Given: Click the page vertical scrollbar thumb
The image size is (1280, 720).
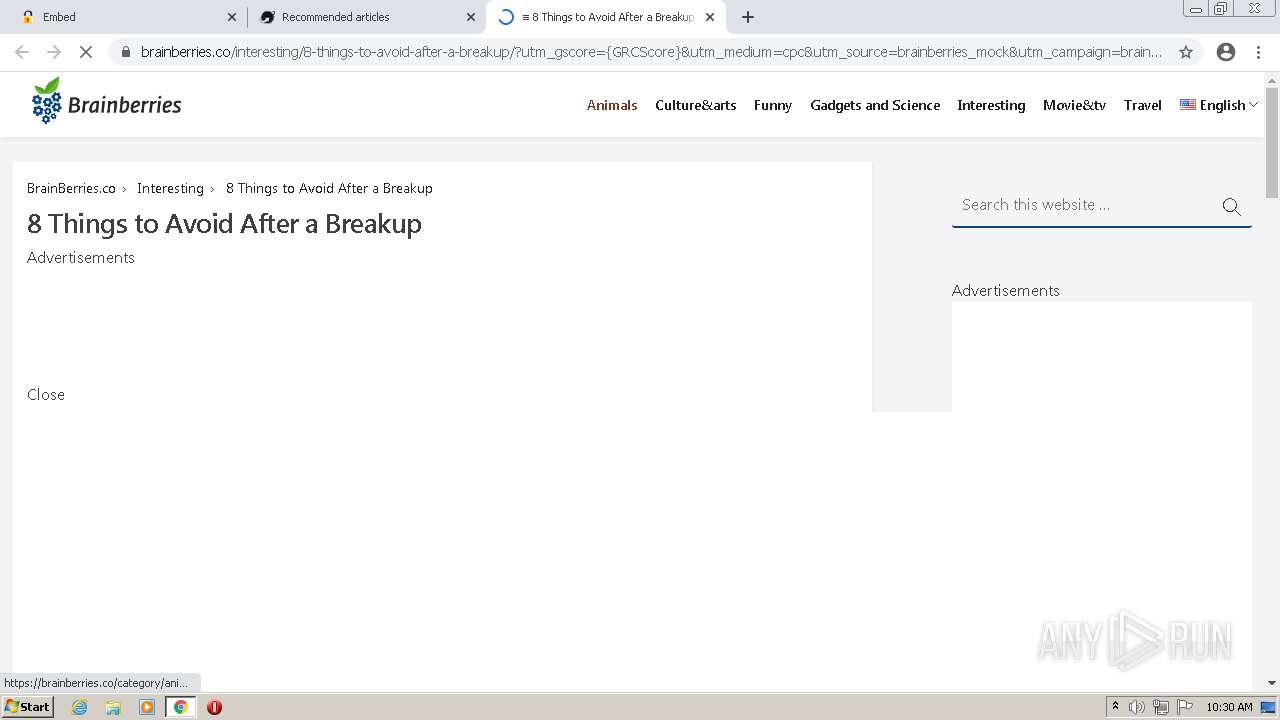Looking at the screenshot, I should [1272, 142].
